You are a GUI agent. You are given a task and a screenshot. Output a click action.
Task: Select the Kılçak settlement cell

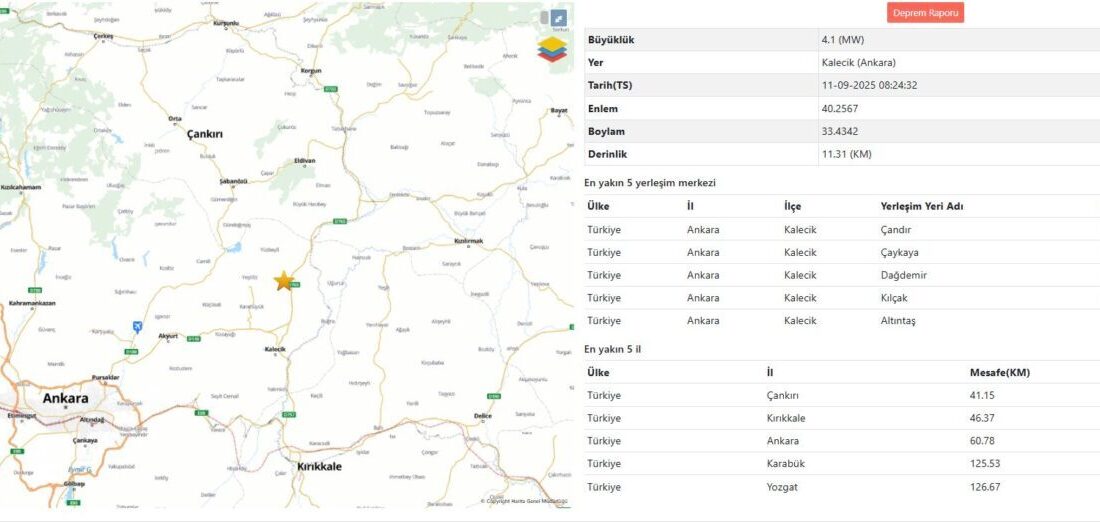click(x=893, y=297)
